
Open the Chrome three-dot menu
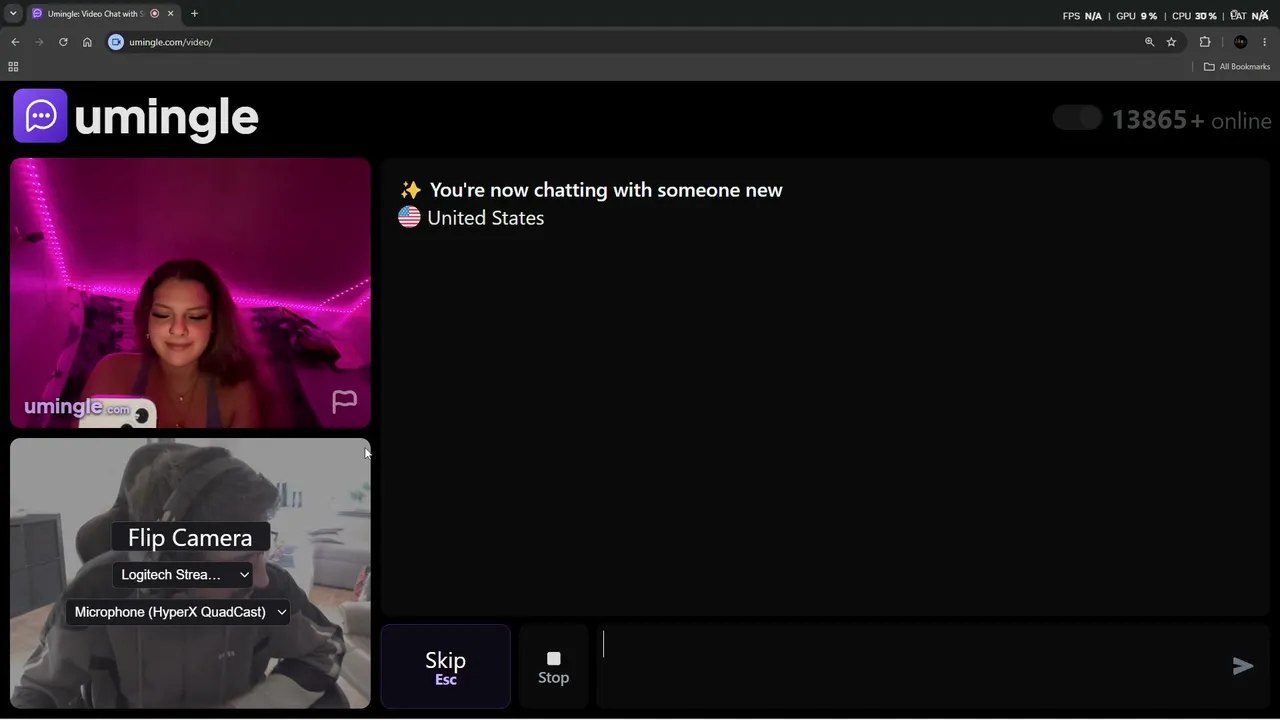click(1265, 42)
